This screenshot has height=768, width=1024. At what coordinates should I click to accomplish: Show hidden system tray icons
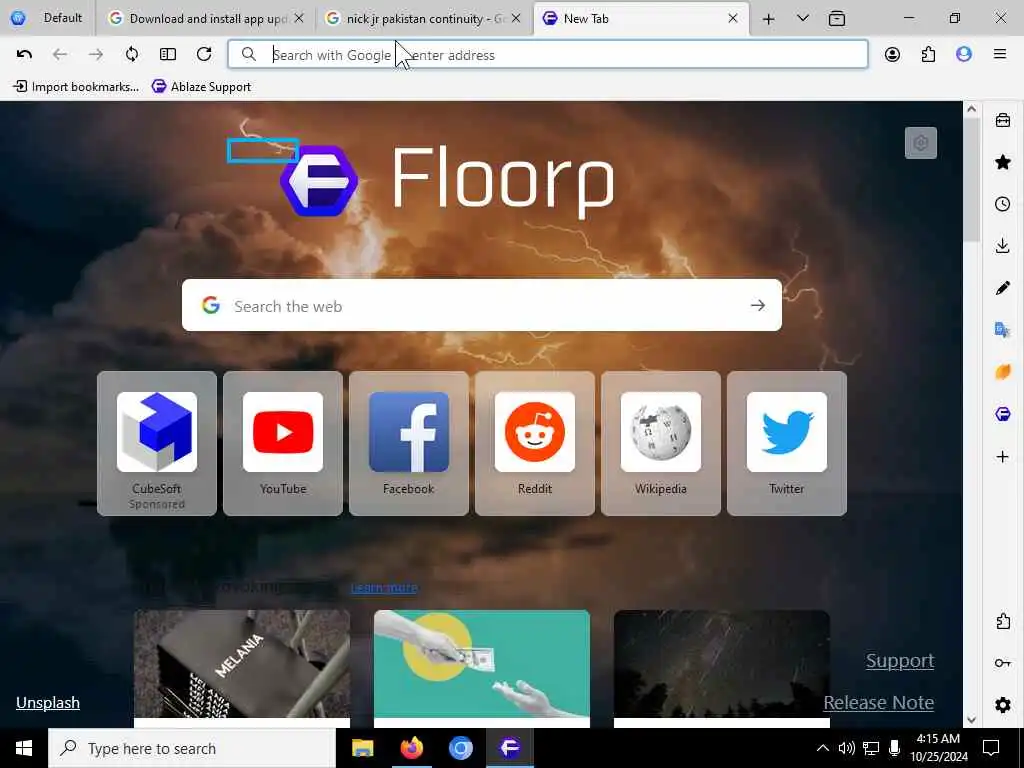tap(823, 748)
